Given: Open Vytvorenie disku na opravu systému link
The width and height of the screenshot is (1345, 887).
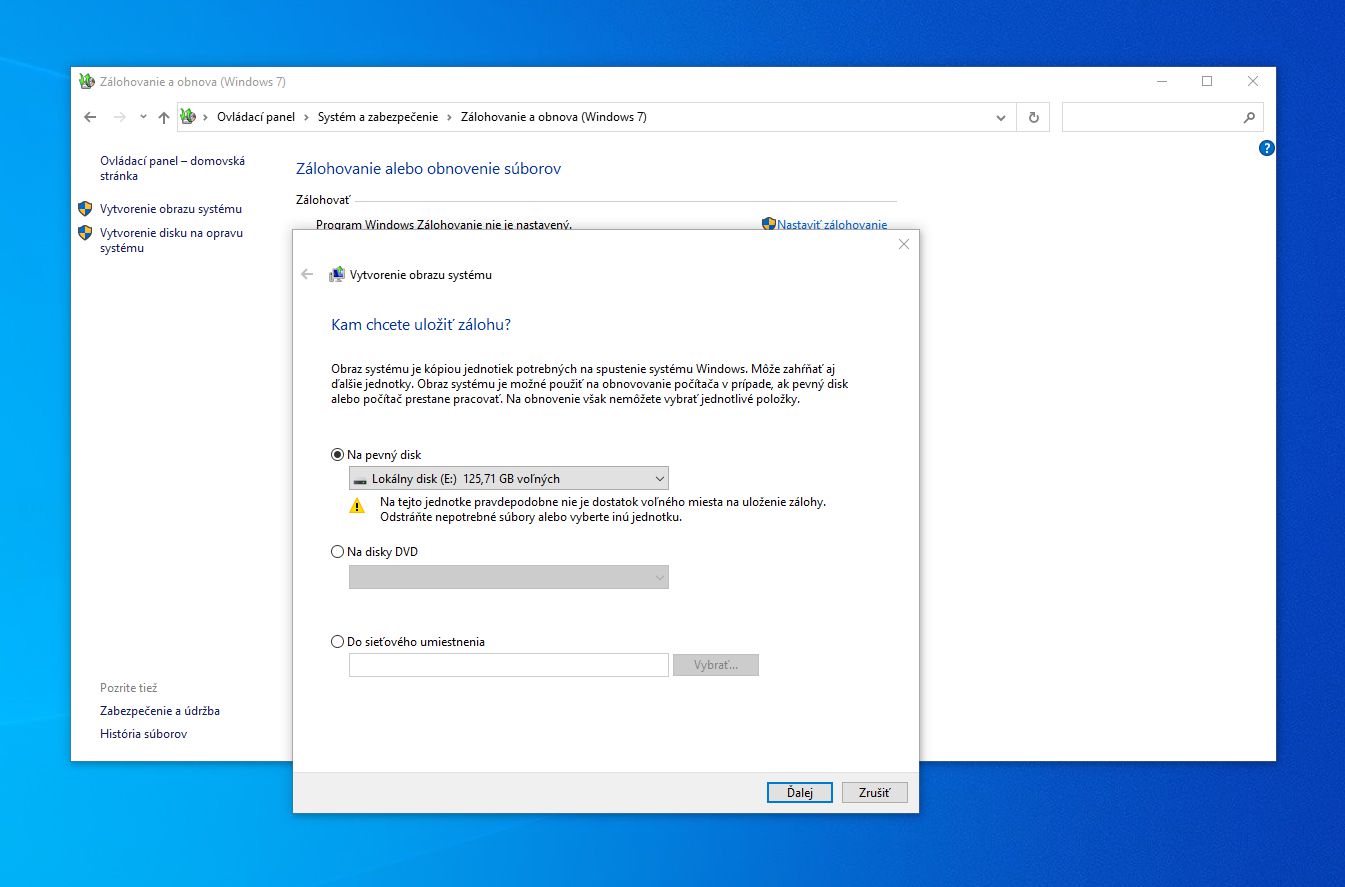Looking at the screenshot, I should point(171,240).
